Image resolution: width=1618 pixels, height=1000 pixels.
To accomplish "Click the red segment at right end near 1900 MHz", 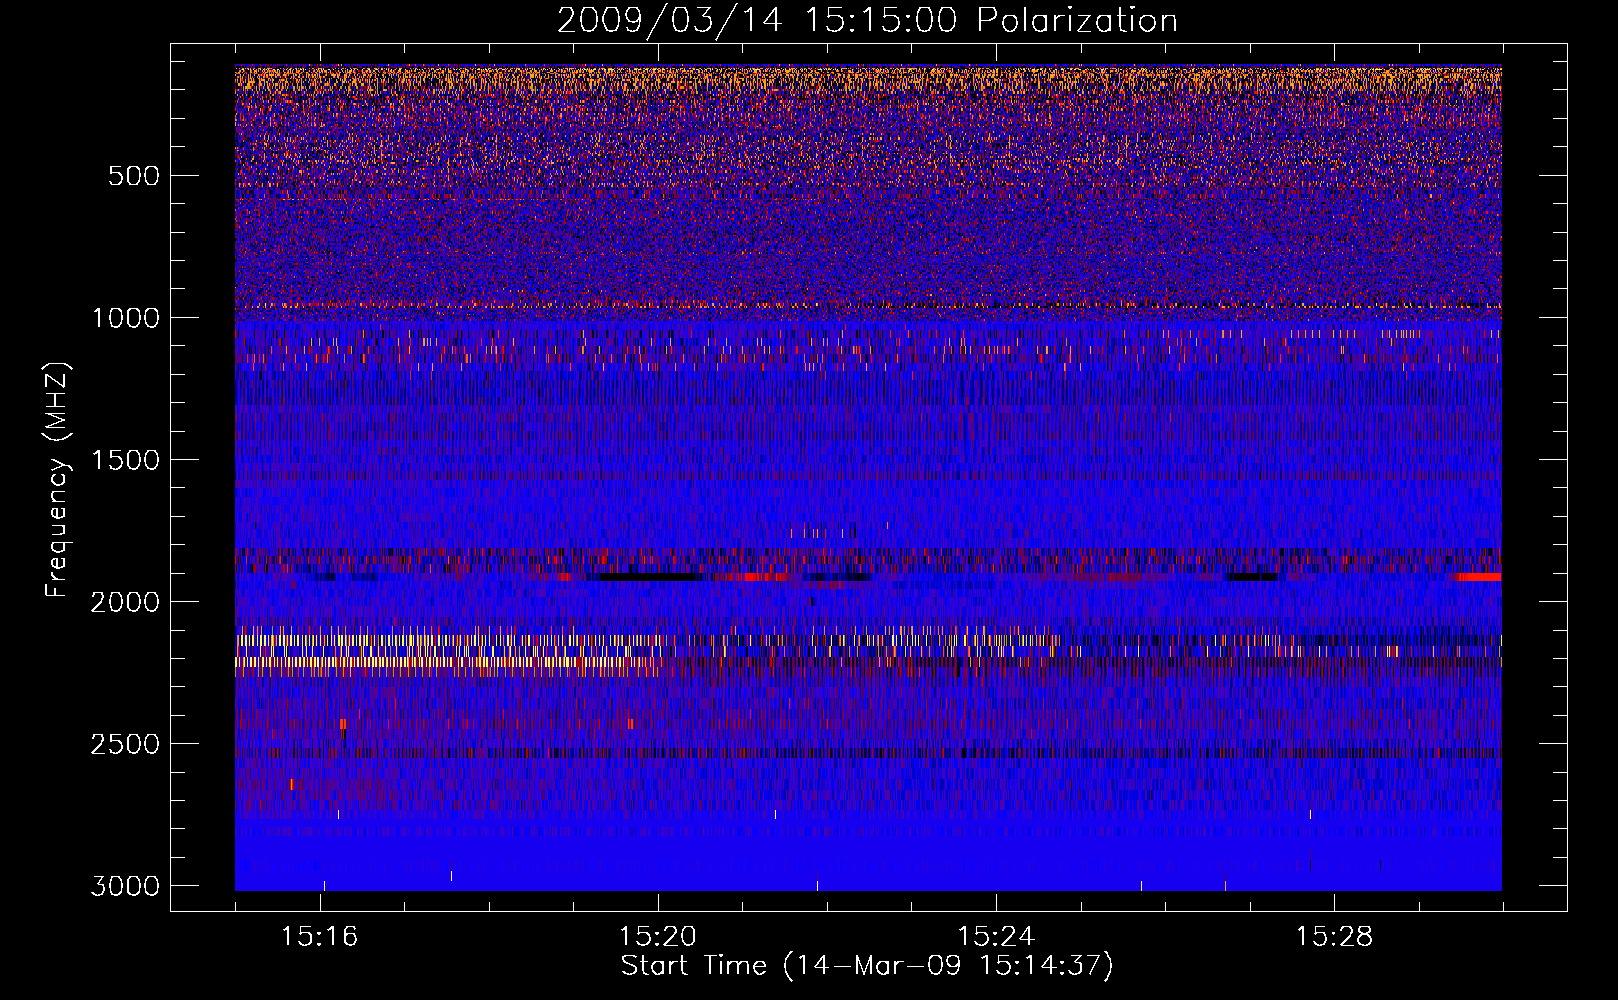I will click(x=1479, y=577).
